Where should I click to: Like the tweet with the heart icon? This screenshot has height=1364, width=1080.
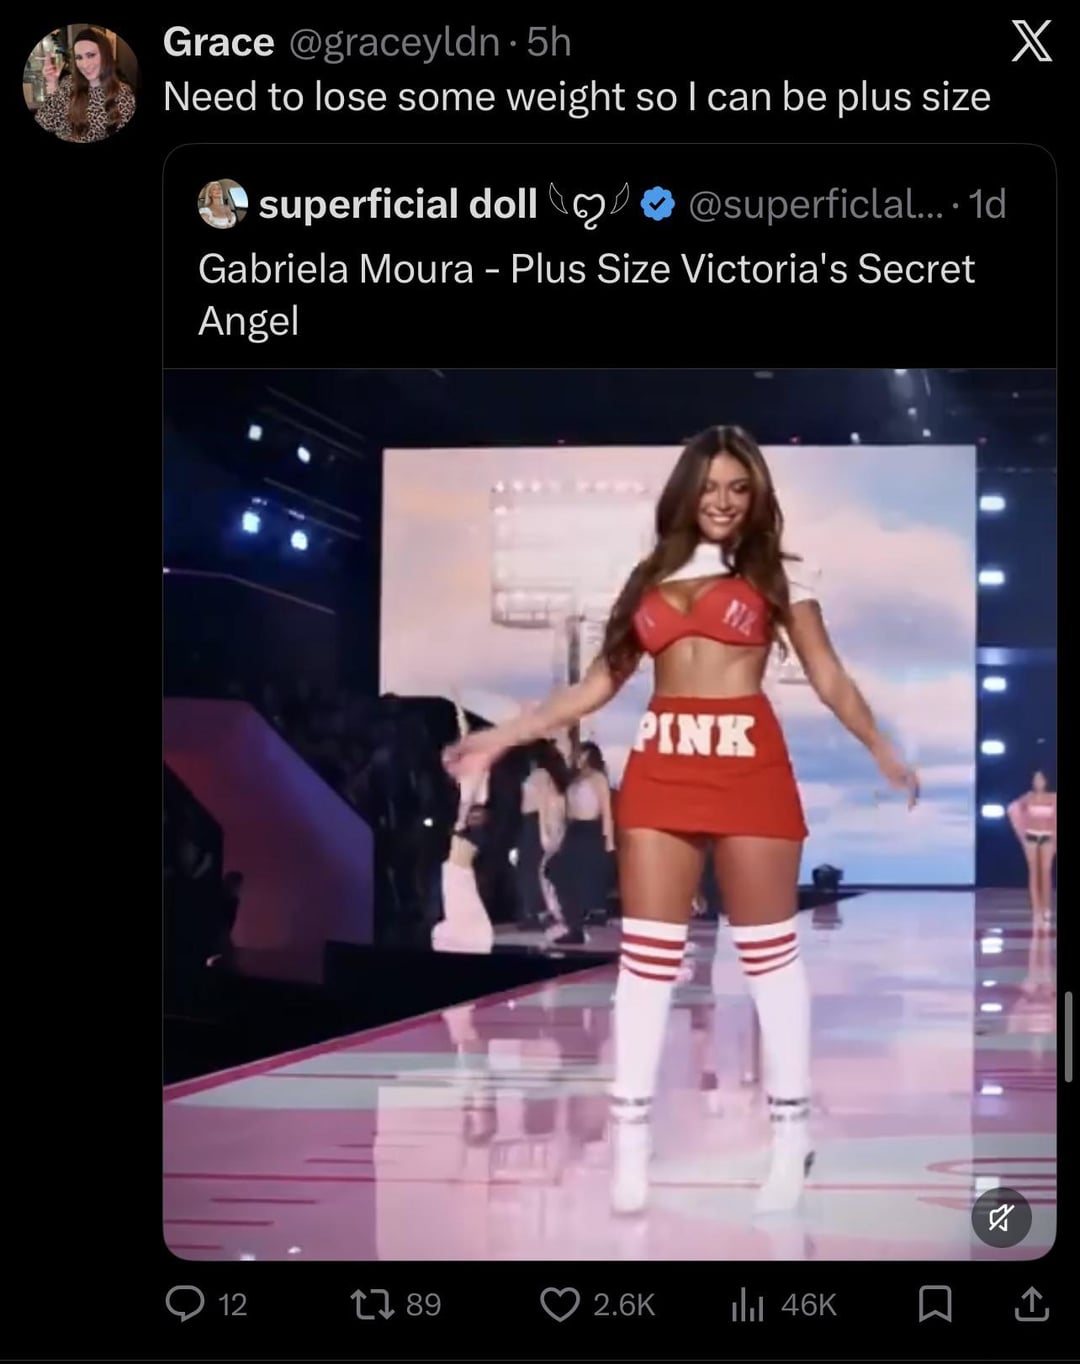pyautogui.click(x=560, y=1303)
